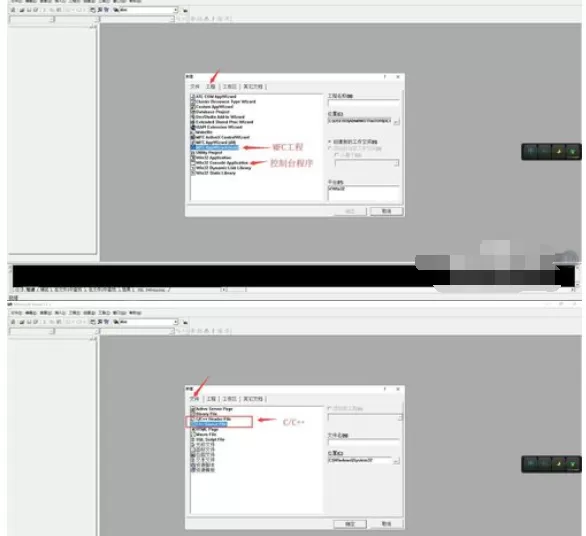
Task: Click 确定 in the Files dialog
Action: [x=350, y=524]
